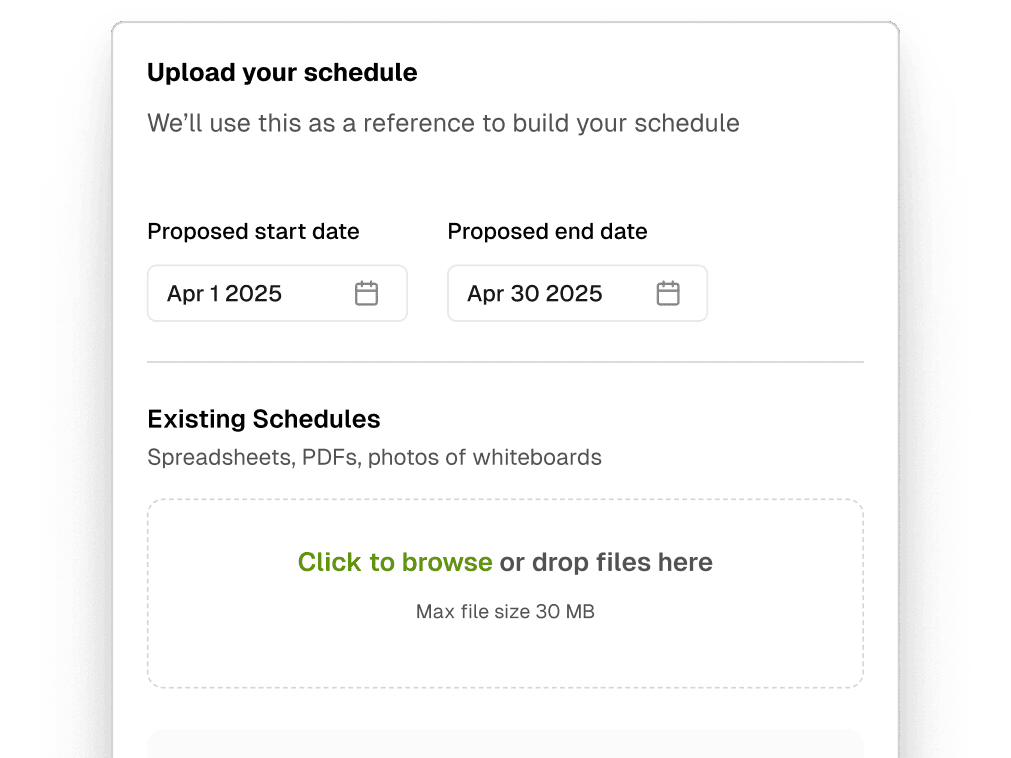Click the 'Apr 1 2025' date text
This screenshot has height=758, width=1011.
point(224,293)
